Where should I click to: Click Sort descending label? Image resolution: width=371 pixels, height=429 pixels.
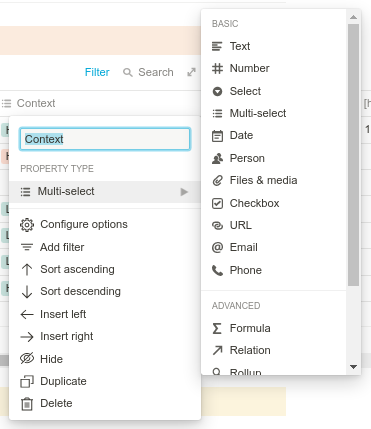(80, 291)
